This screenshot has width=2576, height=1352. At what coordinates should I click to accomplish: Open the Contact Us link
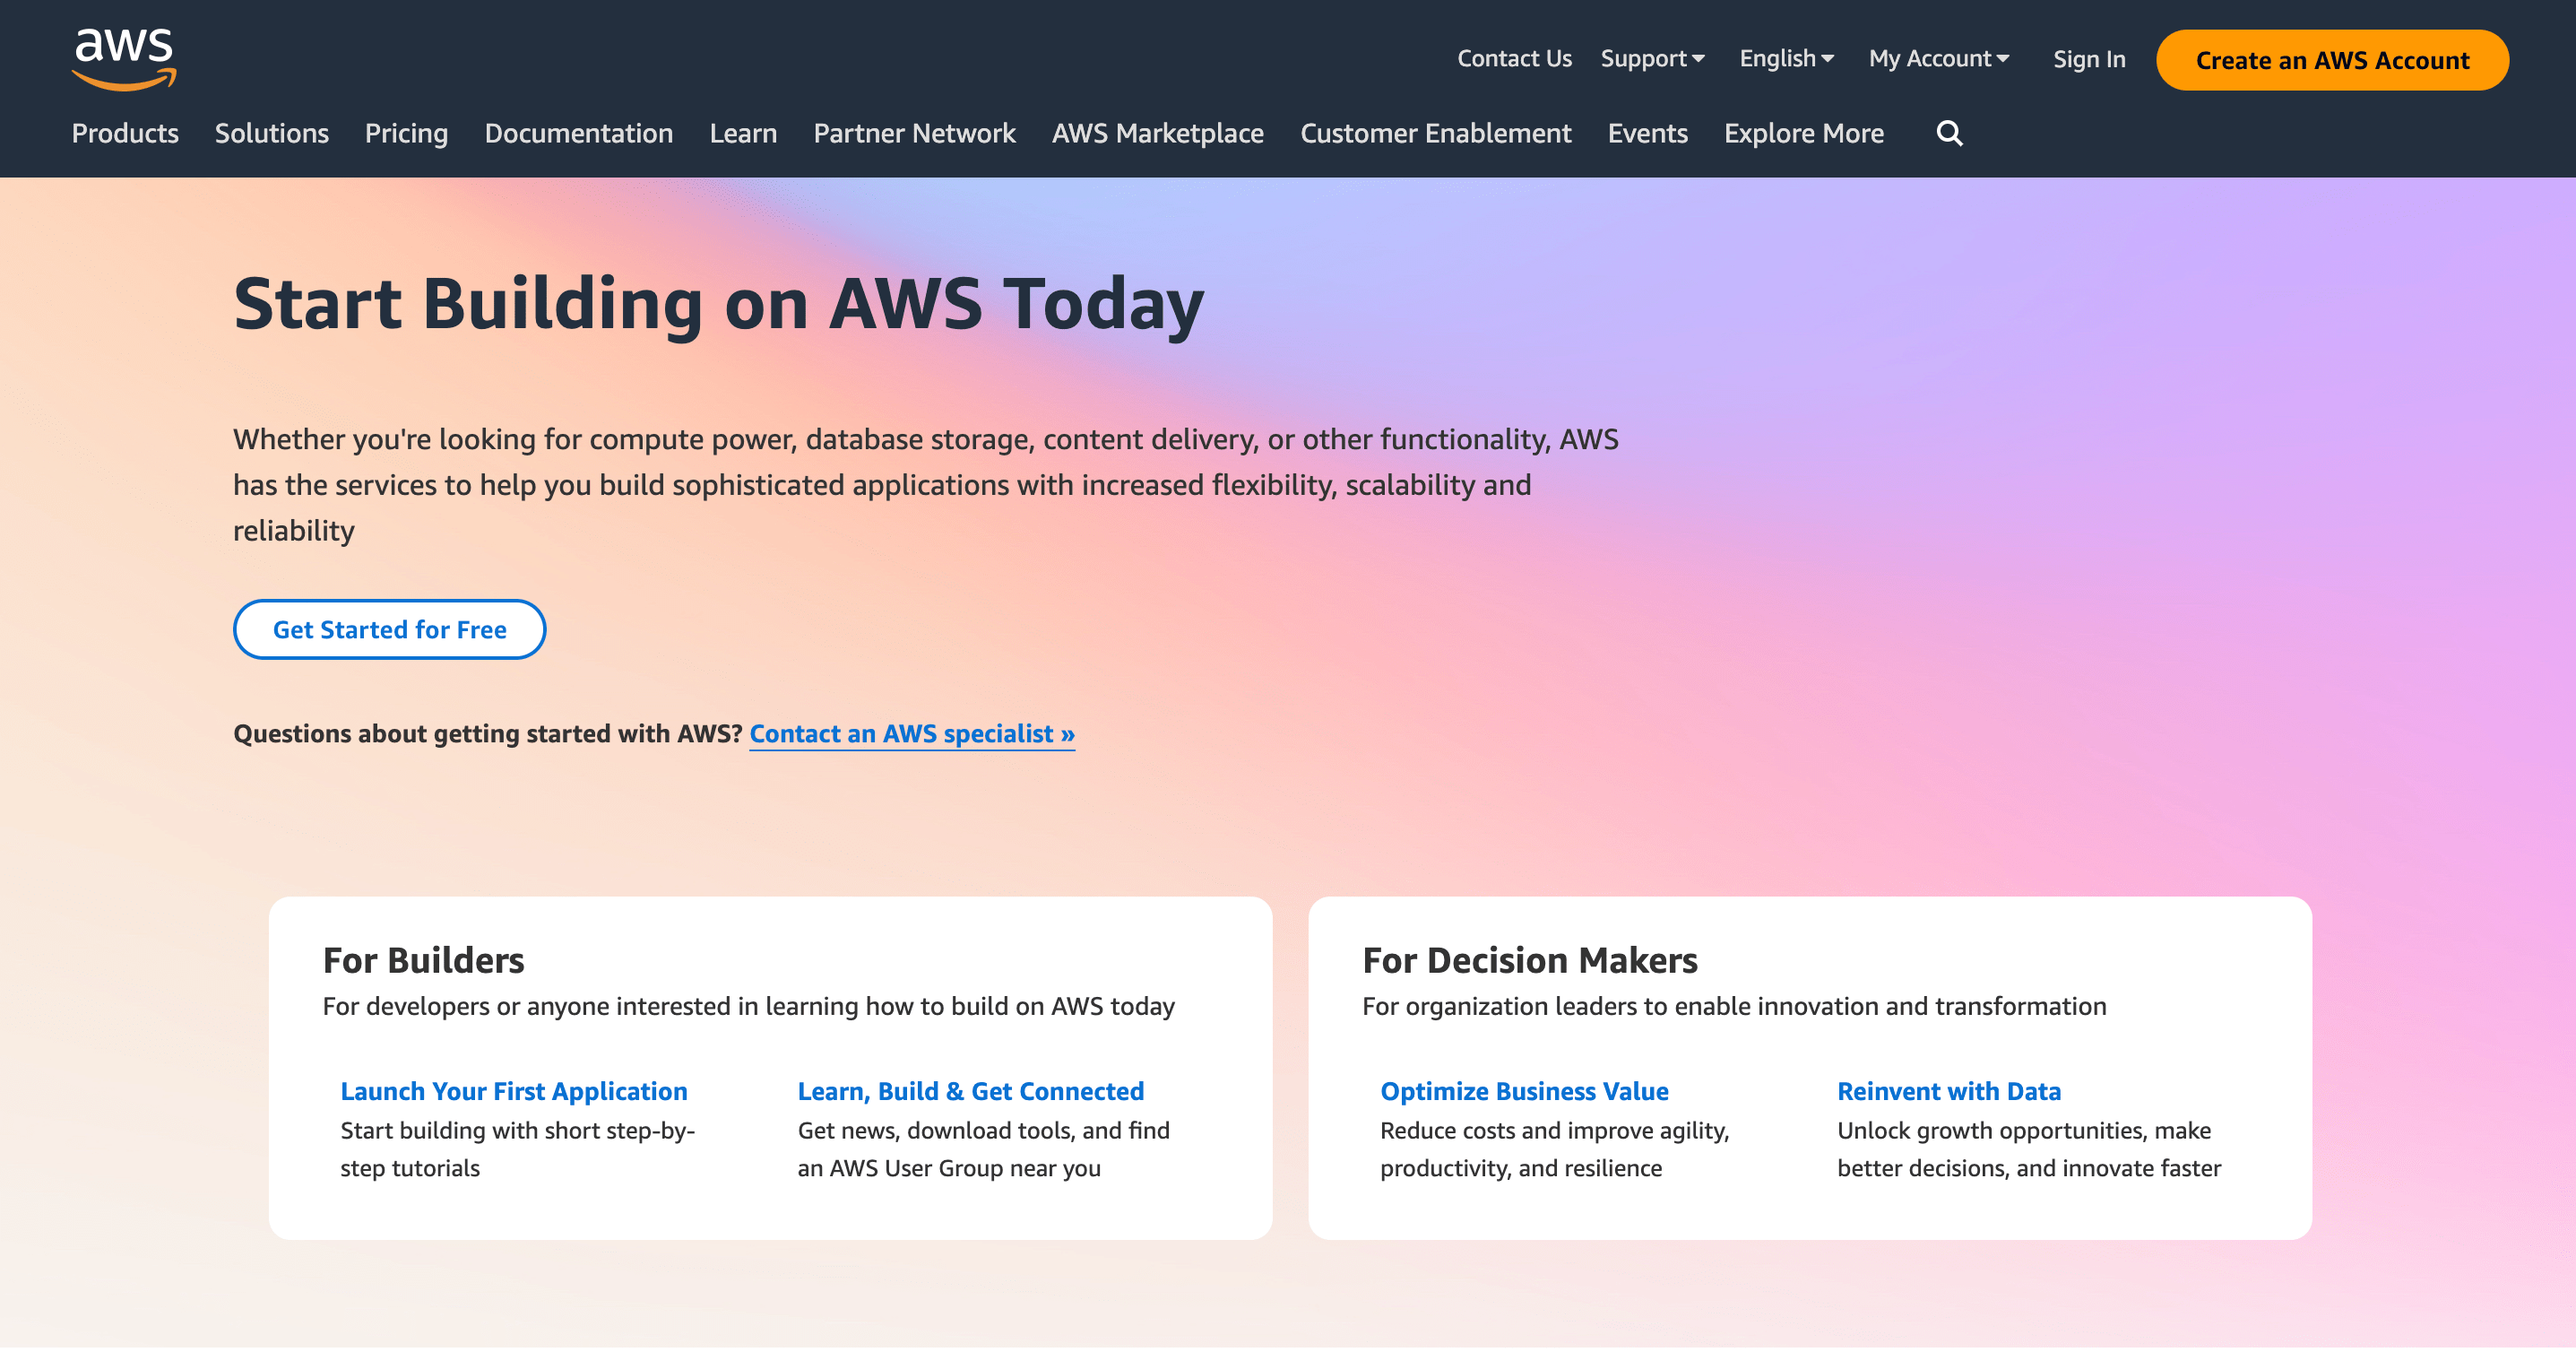coord(1514,59)
